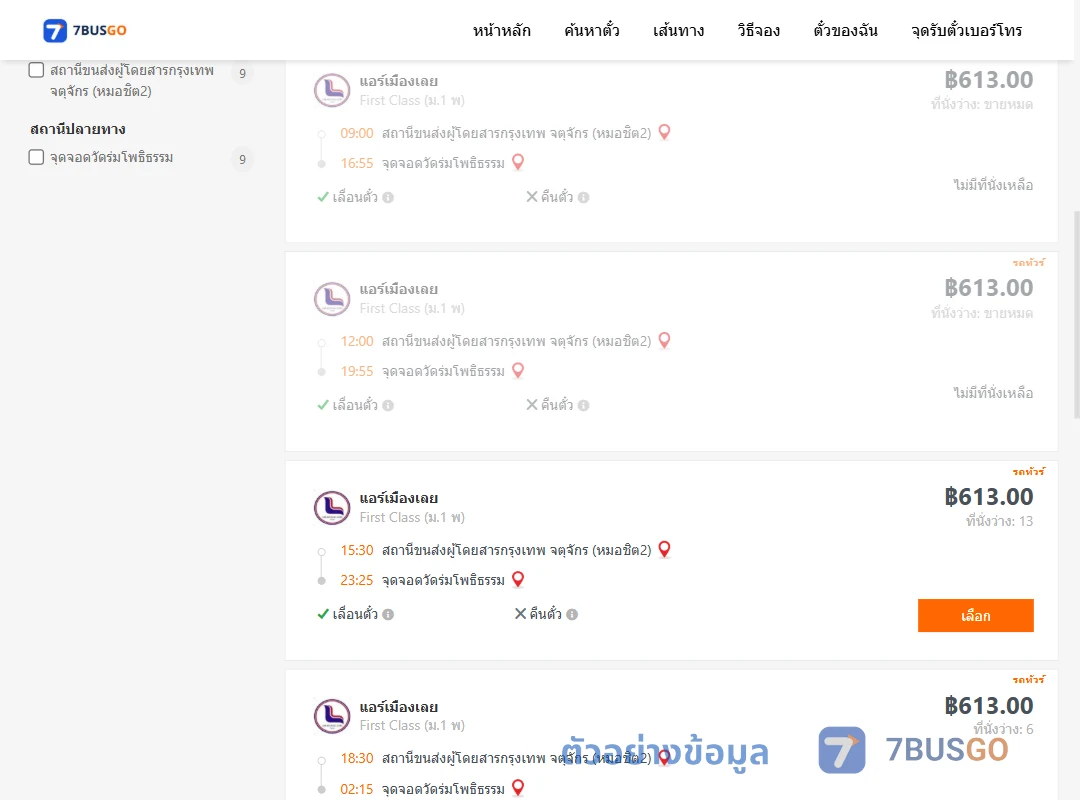The image size is (1080, 800).
Task: Tick the หมอชิต2 origin station filter checkbox
Action: coord(36,70)
